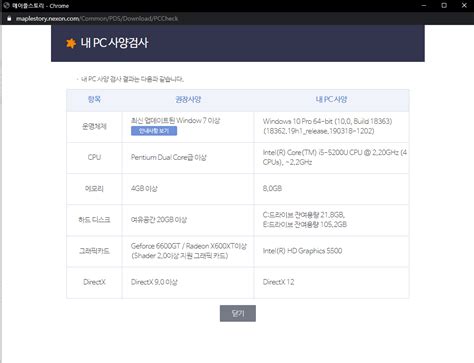Click the DirectX 9.0 이상 cell
Image resolution: width=474 pixels, height=363 pixels.
(154, 282)
